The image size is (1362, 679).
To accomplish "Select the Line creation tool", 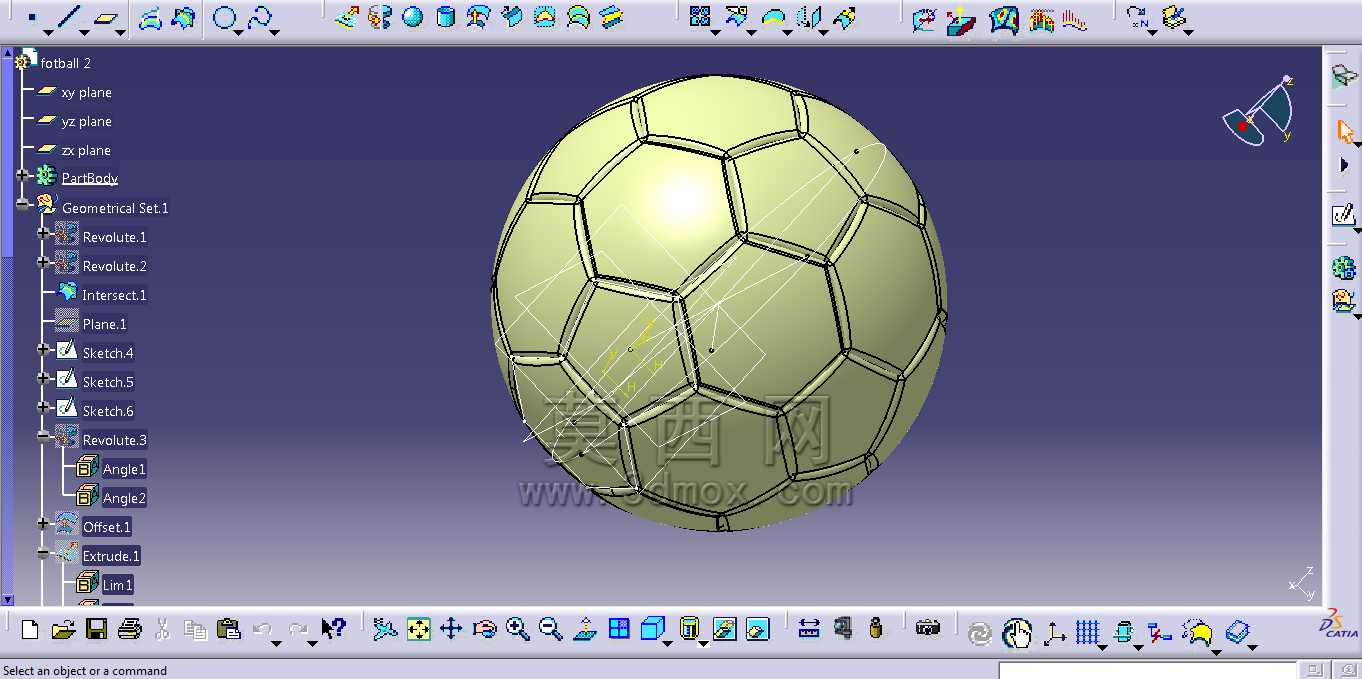I will [68, 17].
